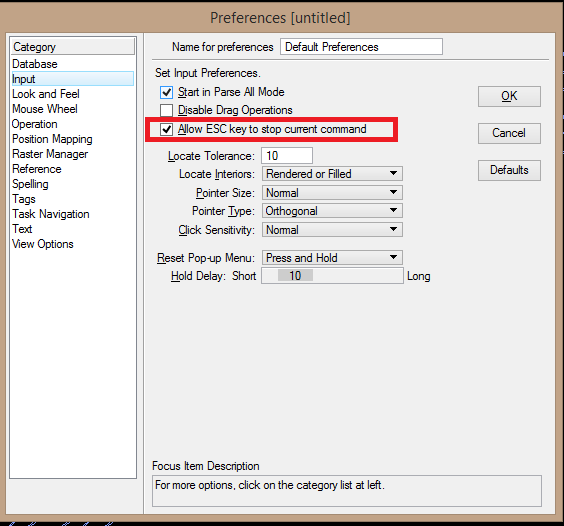The width and height of the screenshot is (564, 526).
Task: Choose the Raster Manager category
Action: [x=50, y=154]
